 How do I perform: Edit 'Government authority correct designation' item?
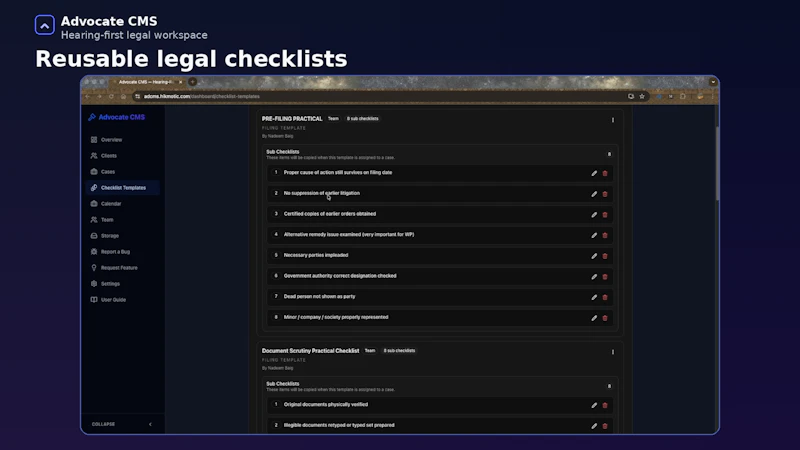pos(594,277)
